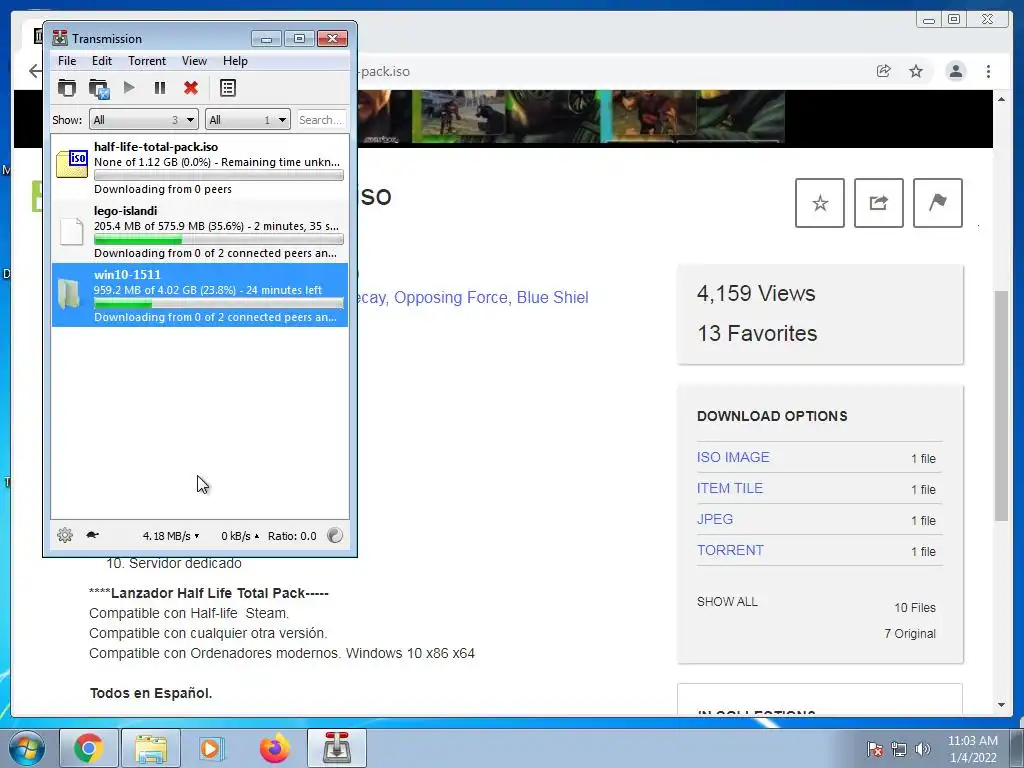Viewport: 1024px width, 768px height.
Task: Select the win10-1511 torrent row
Action: pyautogui.click(x=200, y=295)
